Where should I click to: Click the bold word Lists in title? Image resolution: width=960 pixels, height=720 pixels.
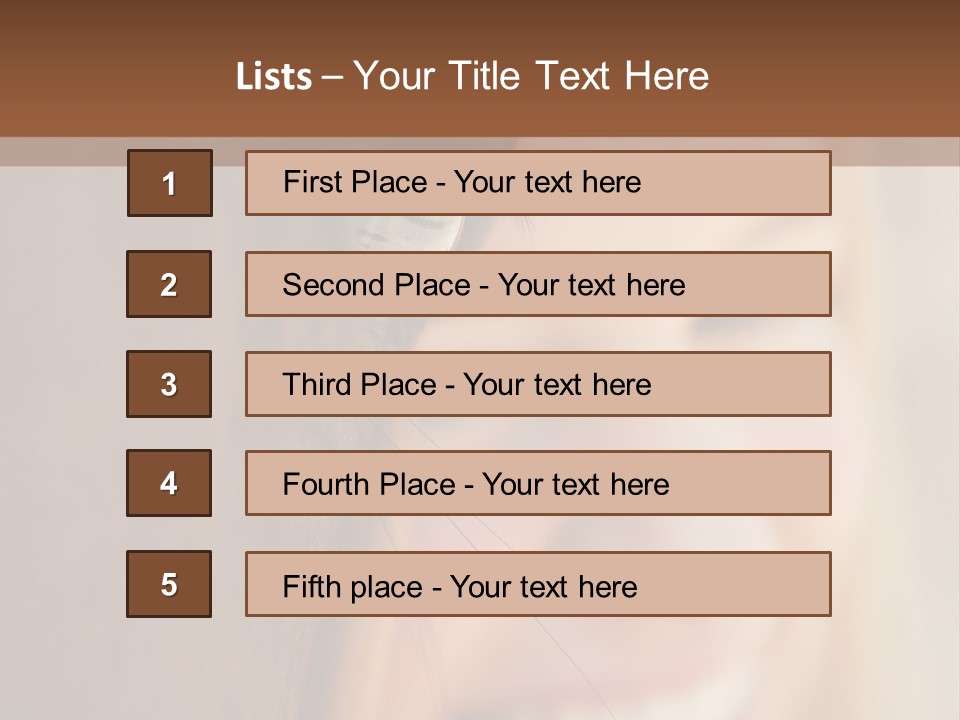coord(273,77)
